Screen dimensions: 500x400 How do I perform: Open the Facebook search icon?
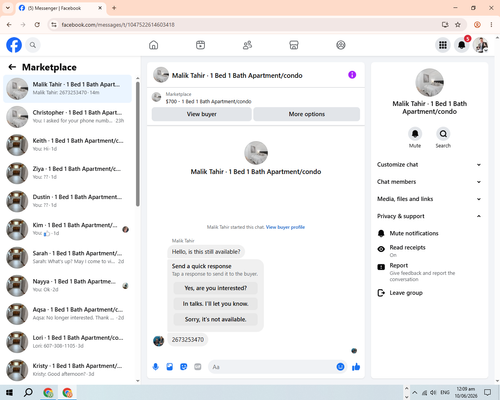33,45
